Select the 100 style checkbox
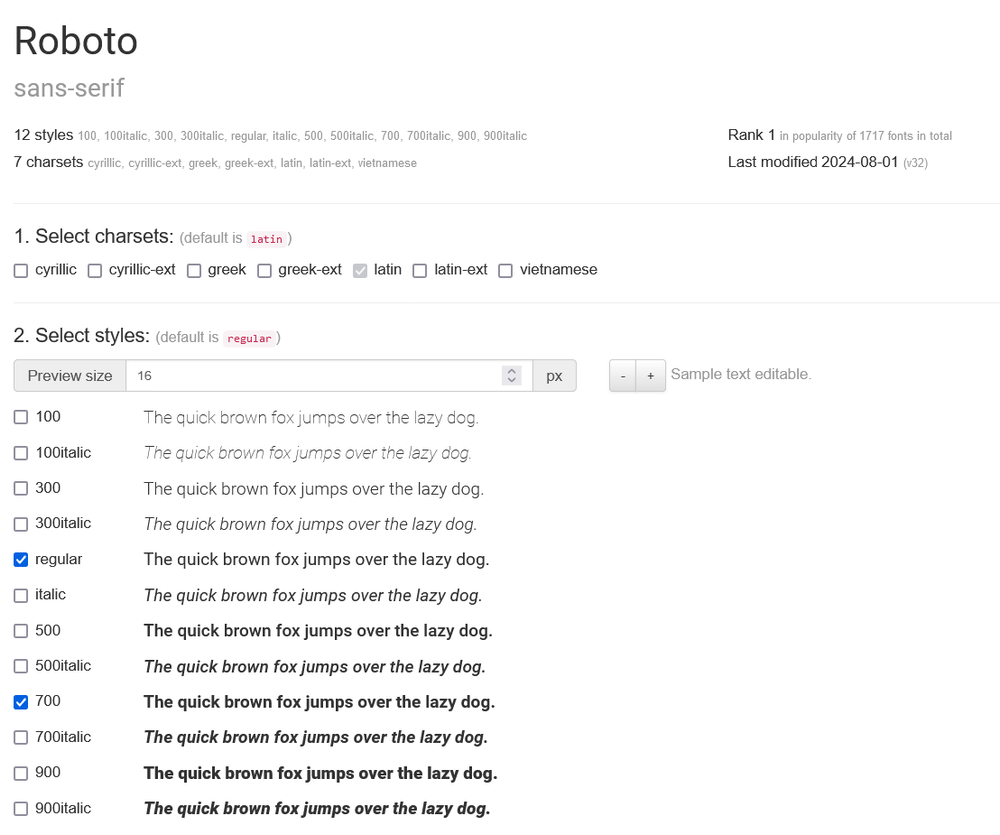Screen dimensions: 1000x835 21,417
